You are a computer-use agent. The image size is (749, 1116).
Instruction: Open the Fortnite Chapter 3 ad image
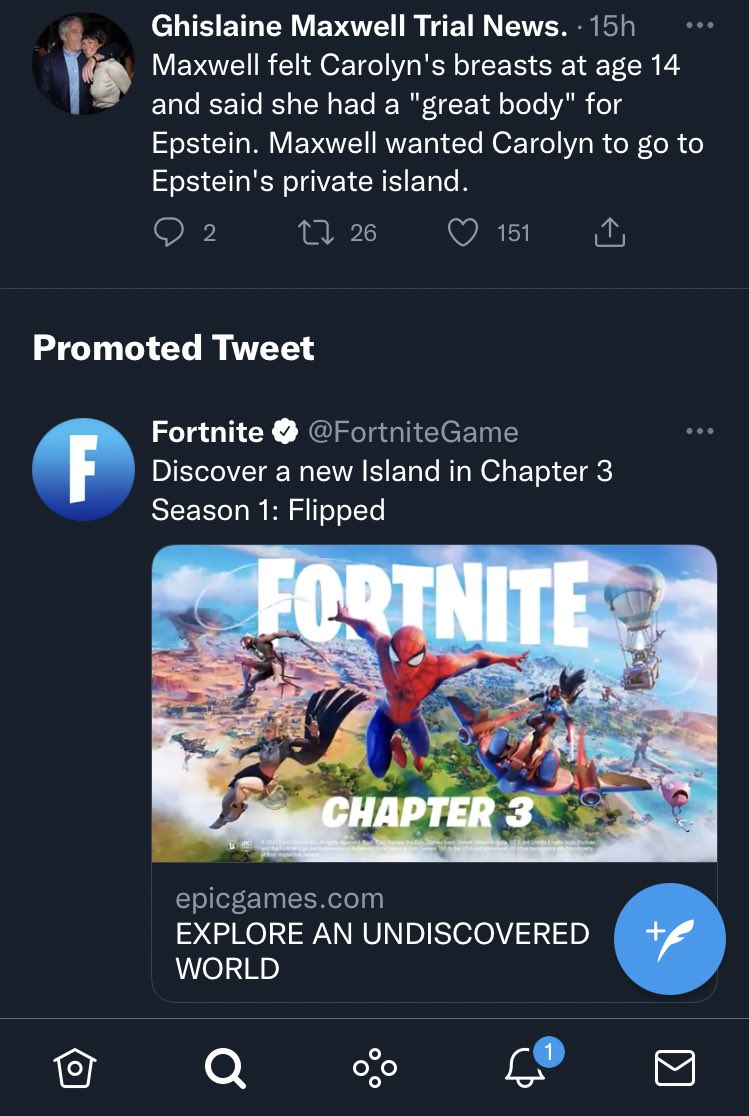point(434,703)
